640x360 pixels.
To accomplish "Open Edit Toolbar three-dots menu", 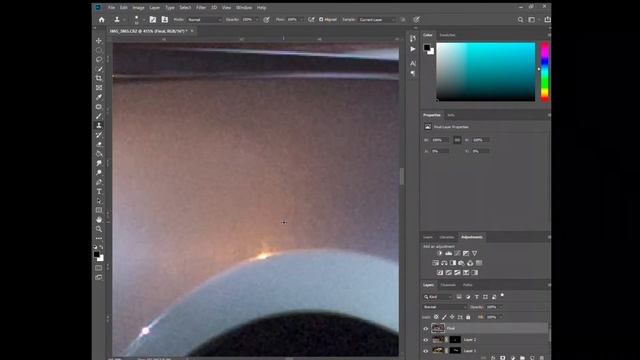I will [x=99, y=238].
